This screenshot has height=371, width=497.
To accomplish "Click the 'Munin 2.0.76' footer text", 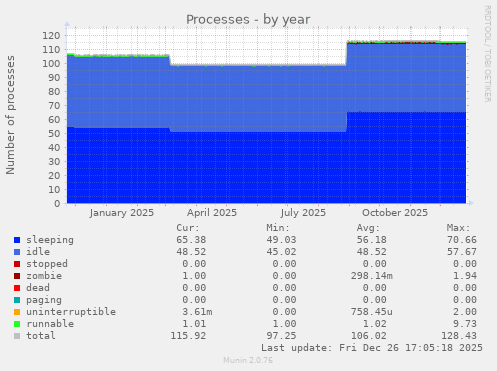I will [x=248, y=360].
